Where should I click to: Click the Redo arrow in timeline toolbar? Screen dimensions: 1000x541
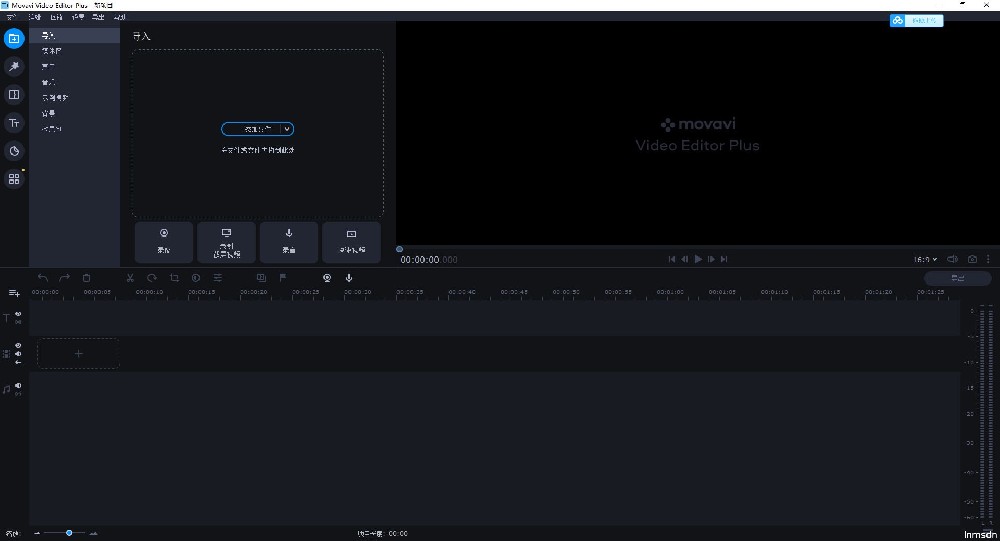pyautogui.click(x=64, y=278)
